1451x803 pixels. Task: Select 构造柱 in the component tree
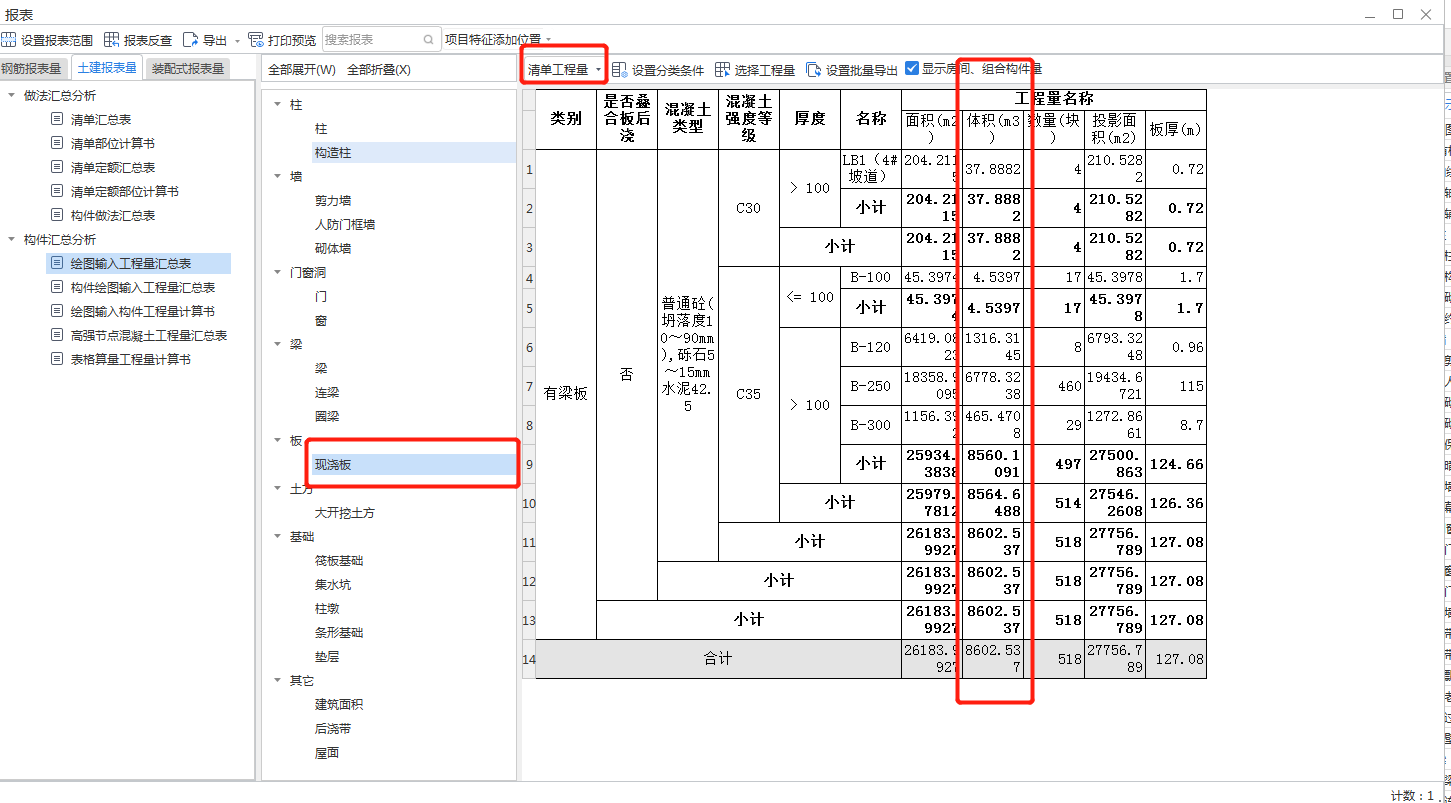click(x=333, y=153)
